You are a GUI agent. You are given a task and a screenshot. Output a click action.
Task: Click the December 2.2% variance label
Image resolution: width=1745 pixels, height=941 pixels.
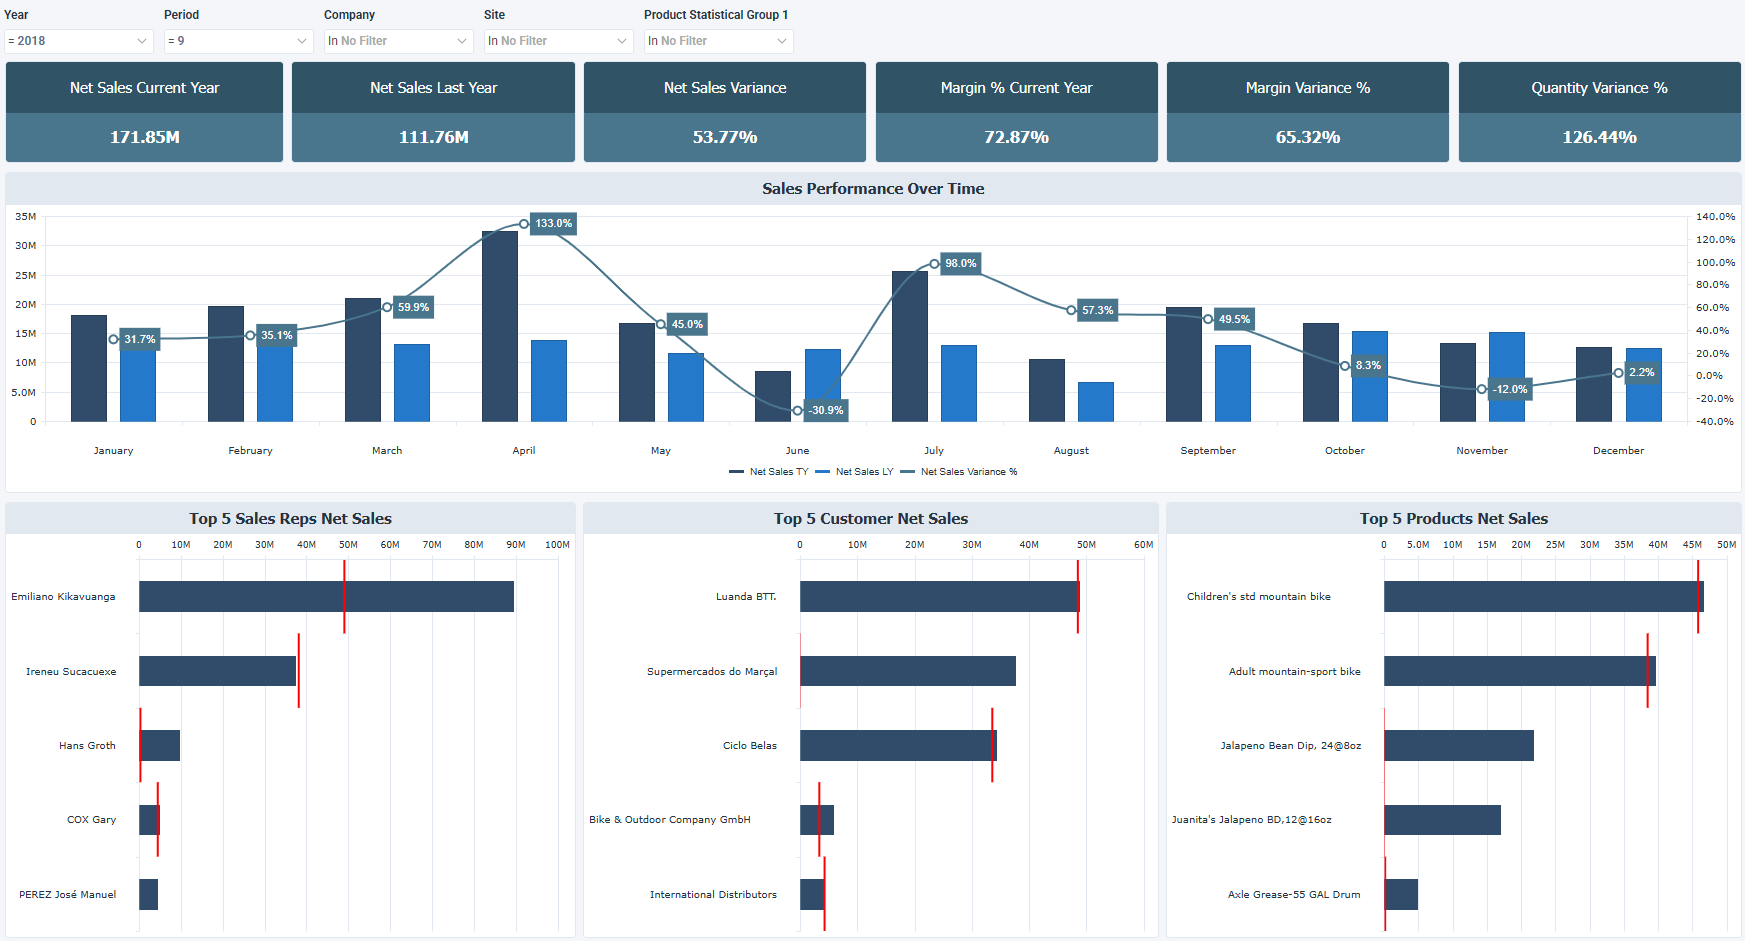(1642, 373)
